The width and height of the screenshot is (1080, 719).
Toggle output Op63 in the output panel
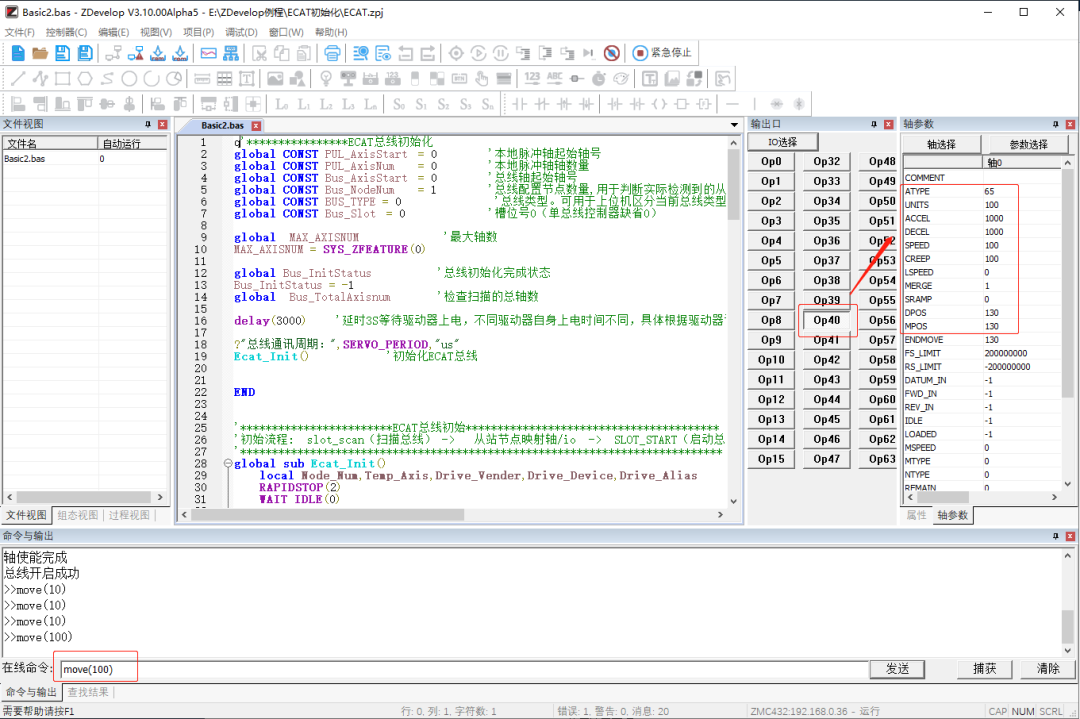[x=882, y=458]
